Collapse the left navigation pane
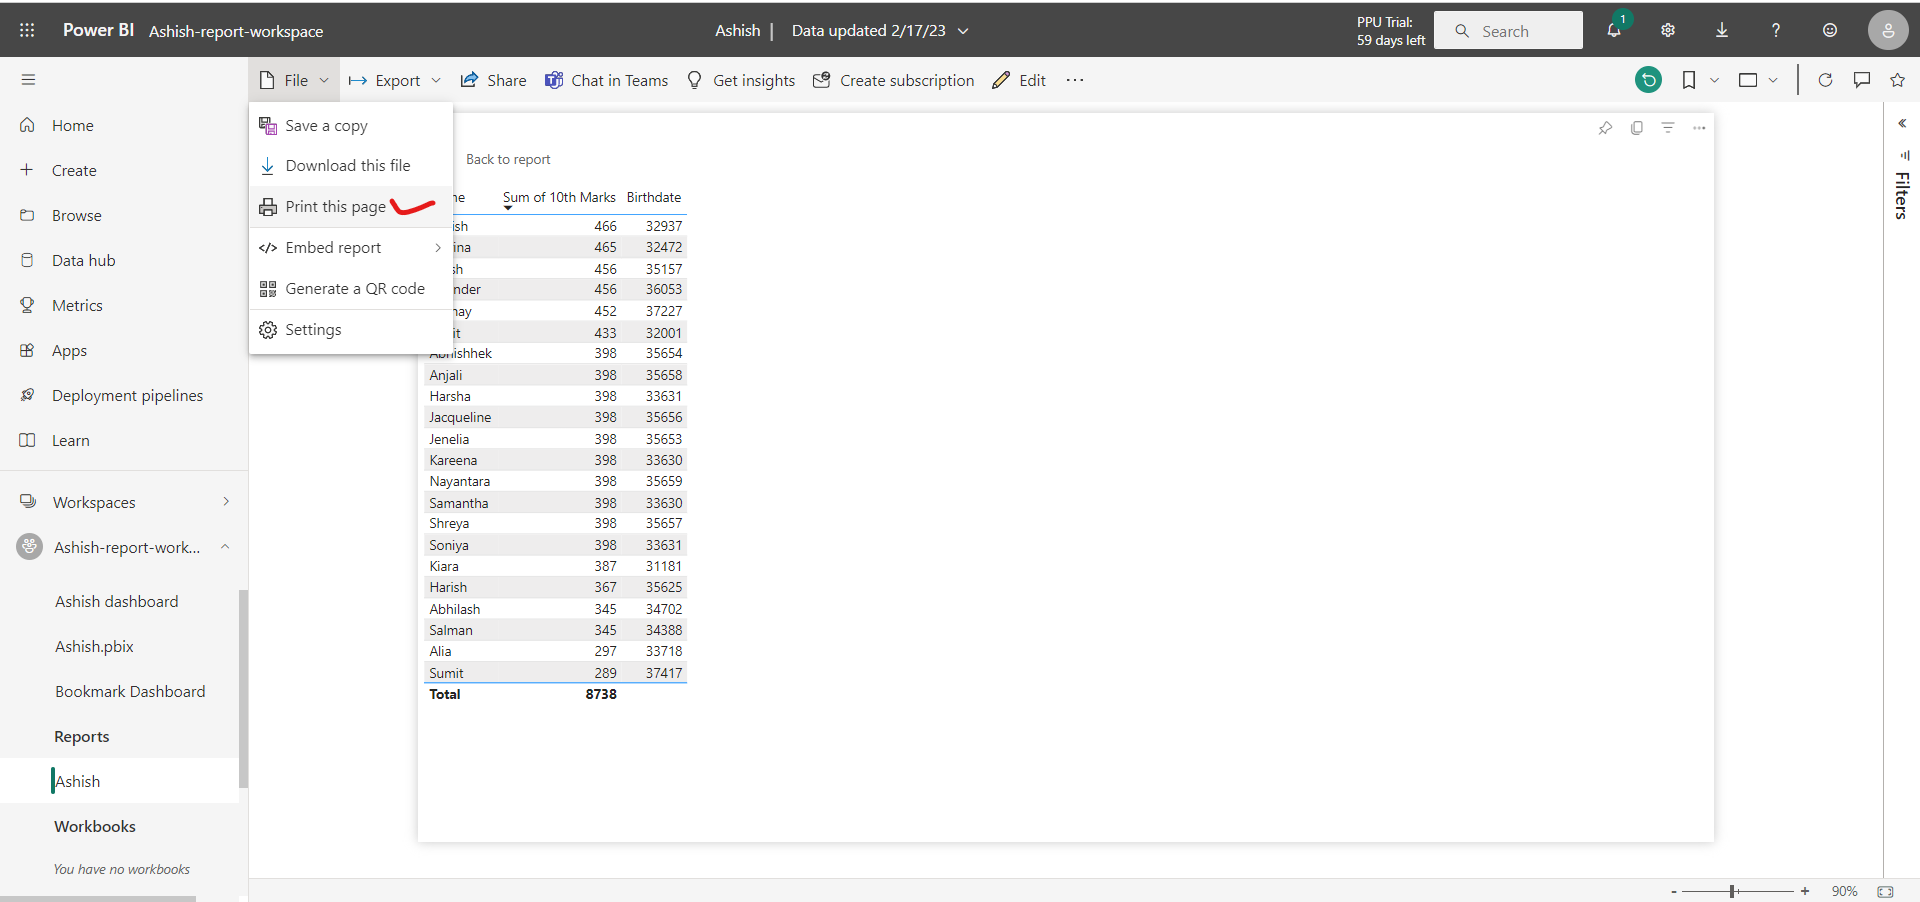 click(29, 79)
